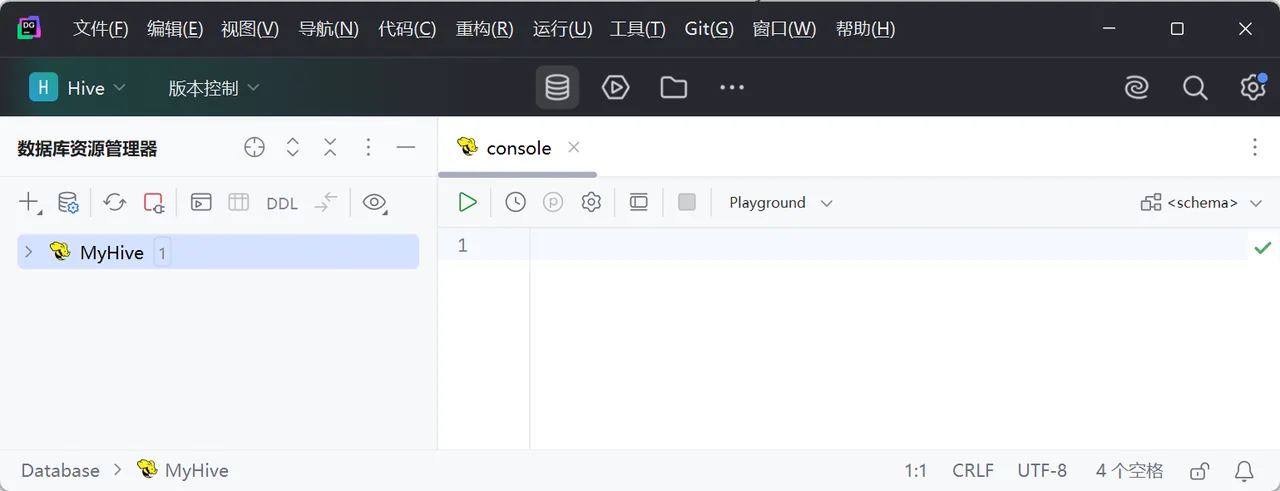Toggle the read-only lock in status bar
The width and height of the screenshot is (1280, 491).
click(1199, 470)
